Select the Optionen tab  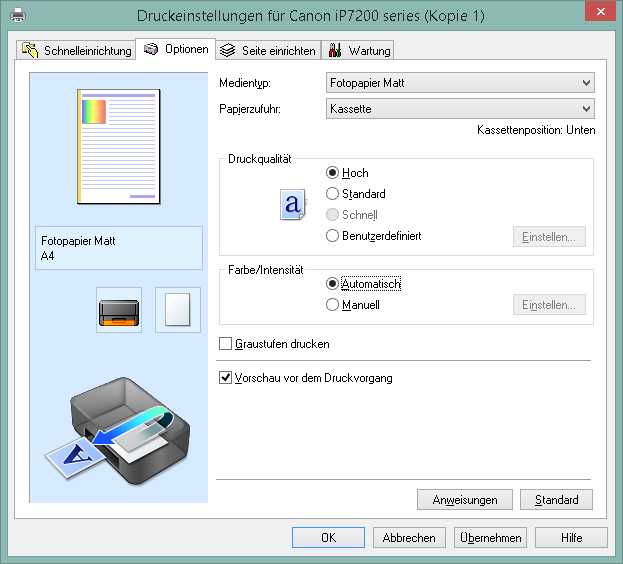(x=176, y=49)
